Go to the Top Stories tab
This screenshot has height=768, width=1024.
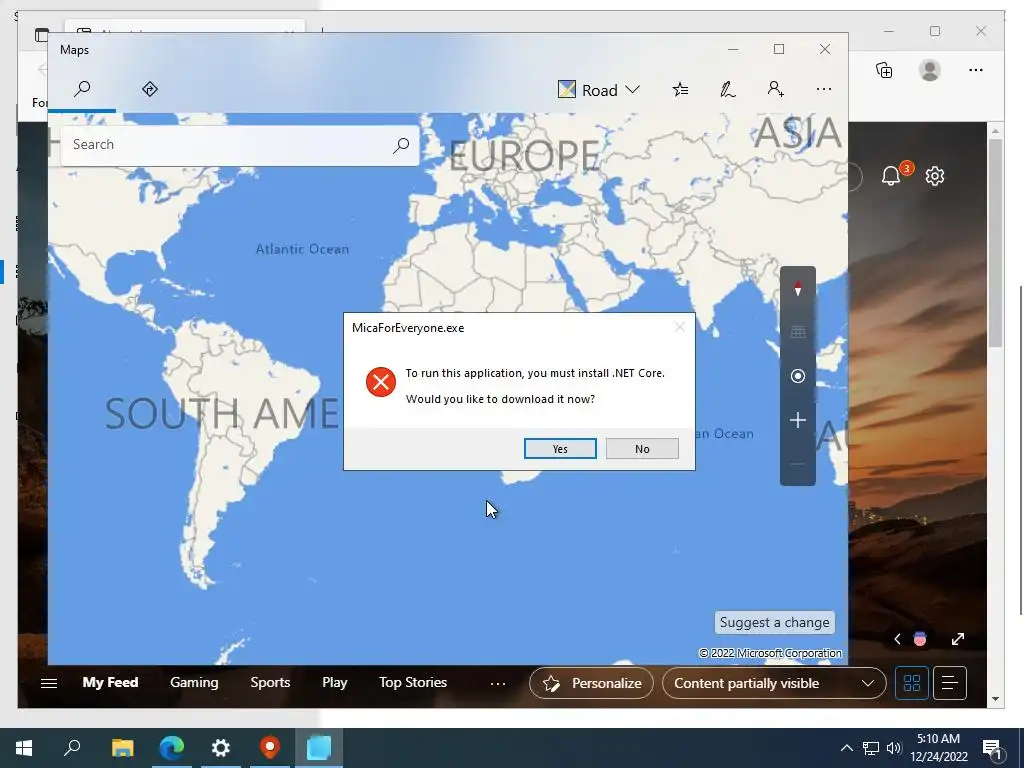(x=413, y=682)
